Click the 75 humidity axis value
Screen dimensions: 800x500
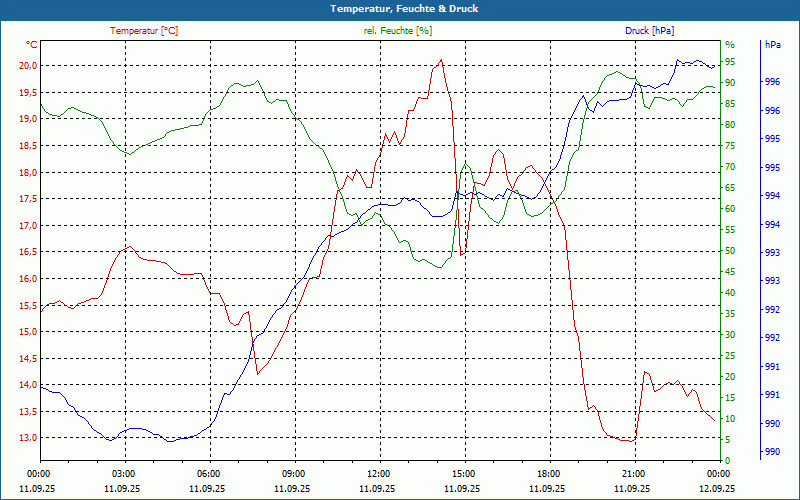click(730, 146)
